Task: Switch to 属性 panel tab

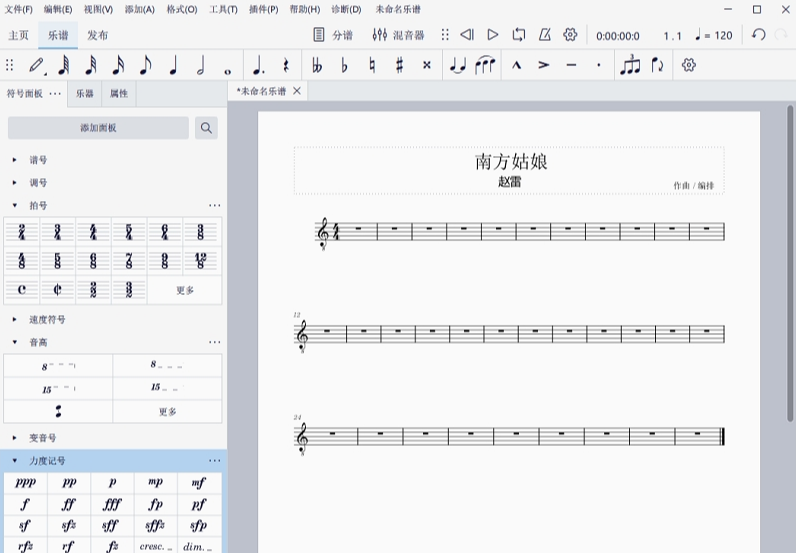Action: tap(119, 93)
